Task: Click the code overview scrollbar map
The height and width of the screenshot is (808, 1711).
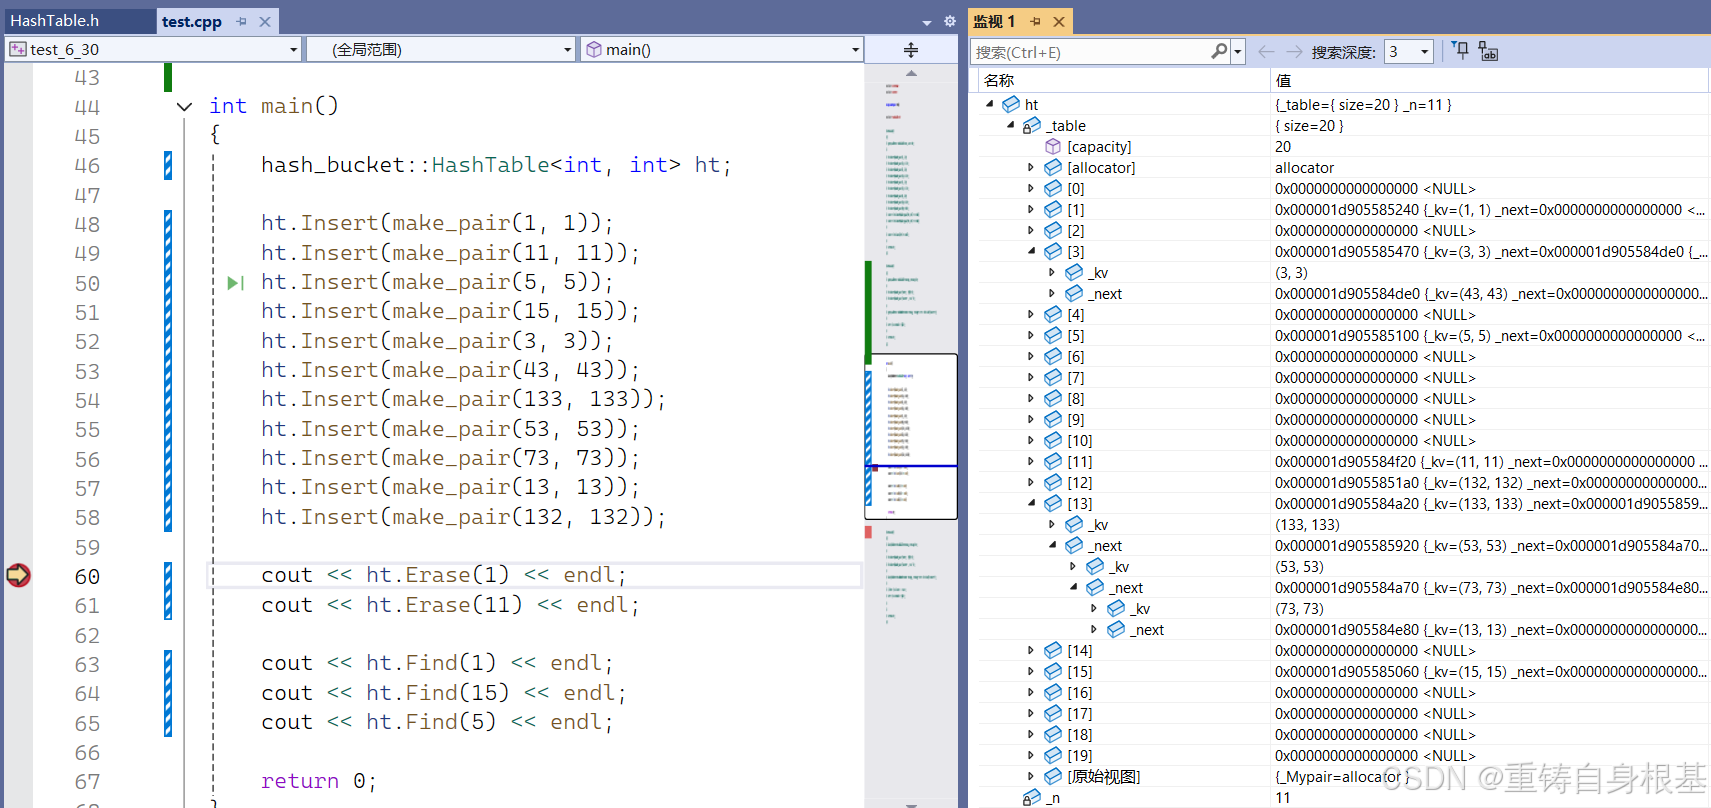Action: (911, 437)
